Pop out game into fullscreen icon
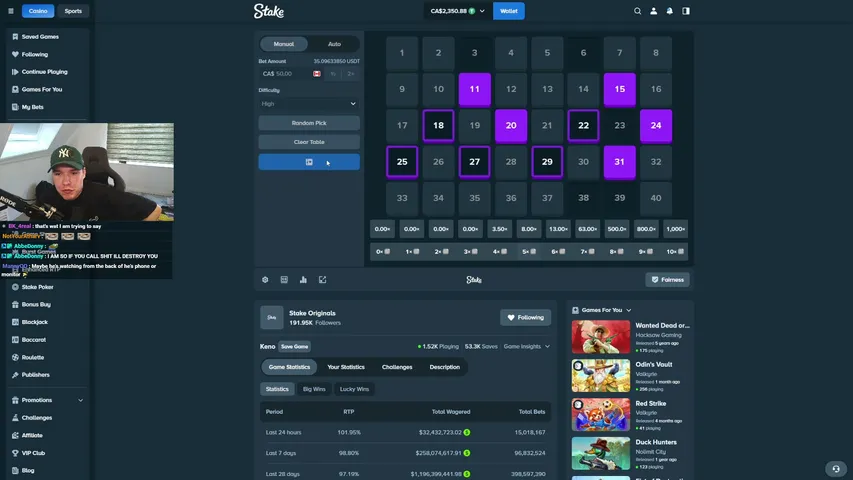 pos(323,280)
